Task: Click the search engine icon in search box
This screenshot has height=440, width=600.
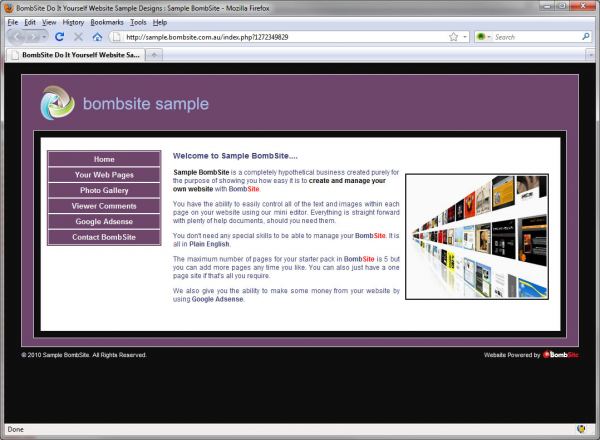Action: pyautogui.click(x=481, y=37)
